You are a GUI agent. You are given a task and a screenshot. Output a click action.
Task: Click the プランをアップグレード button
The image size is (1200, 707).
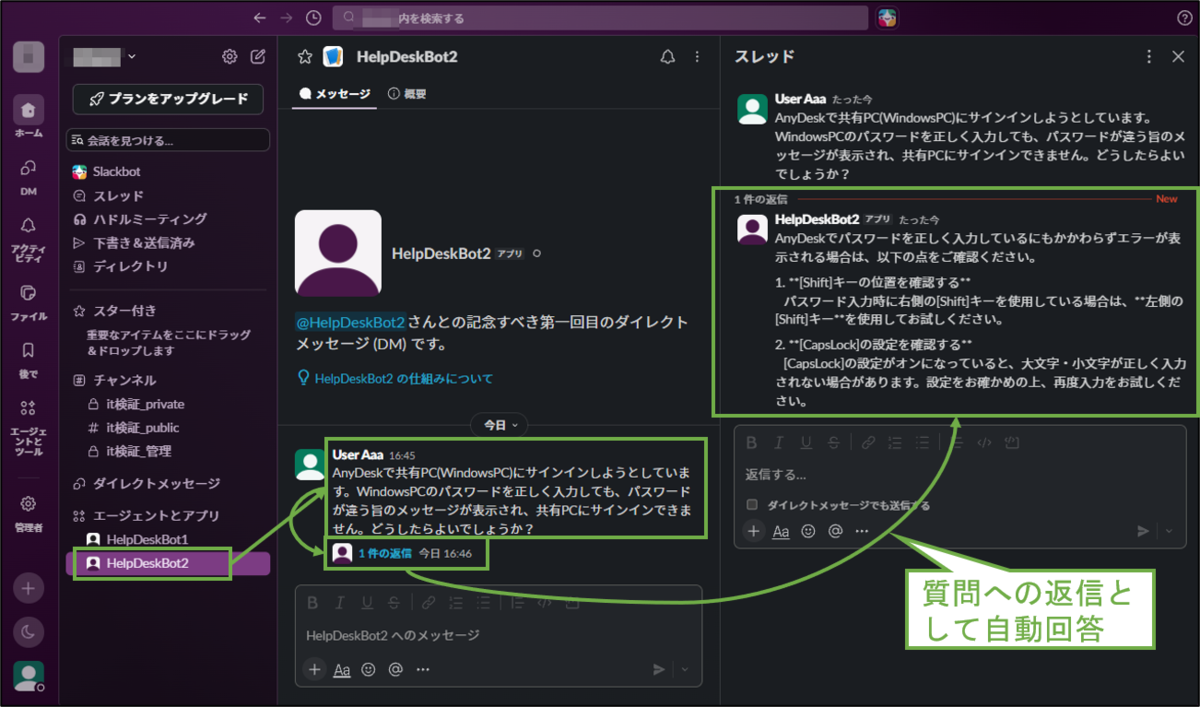(x=168, y=99)
